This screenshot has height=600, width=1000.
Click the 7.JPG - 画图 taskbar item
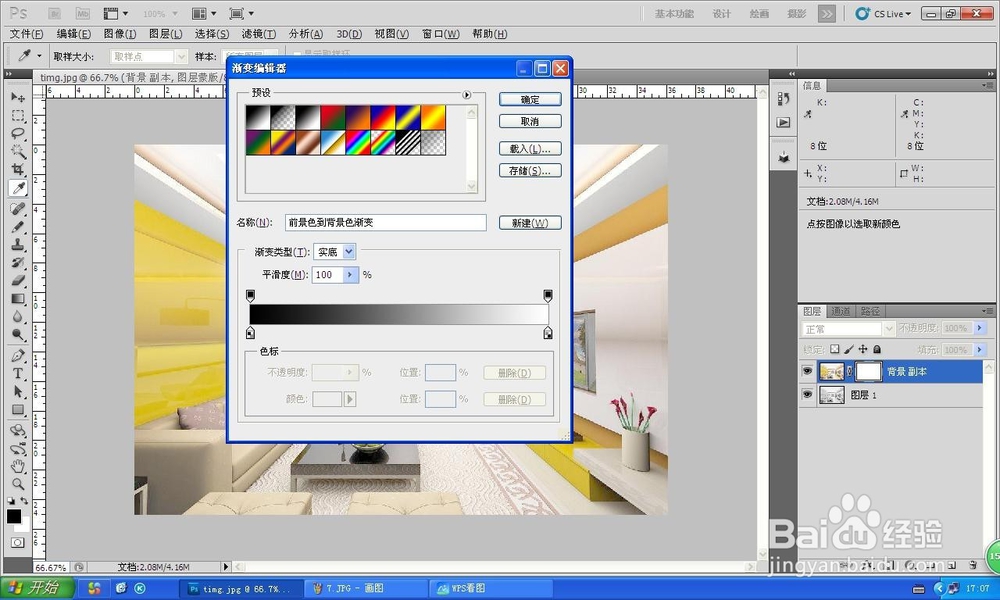(365, 589)
